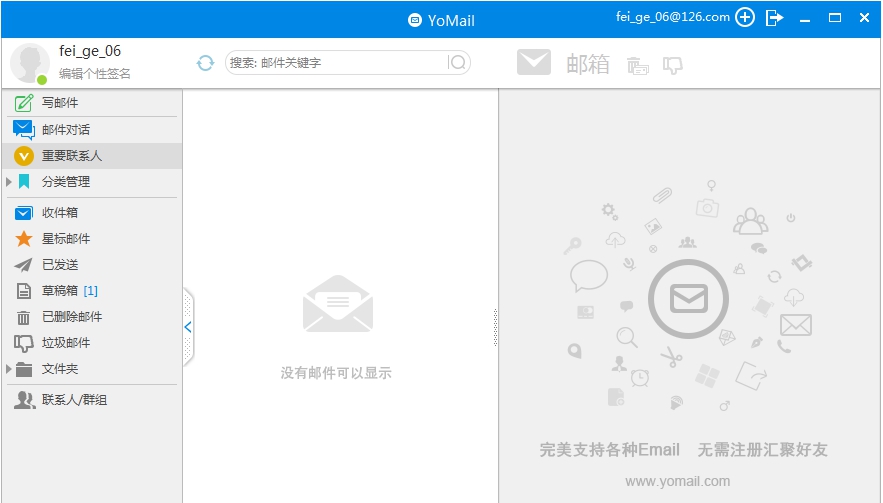The width and height of the screenshot is (883, 503).
Task: Click the orange star icon for starred mail
Action: point(24,239)
